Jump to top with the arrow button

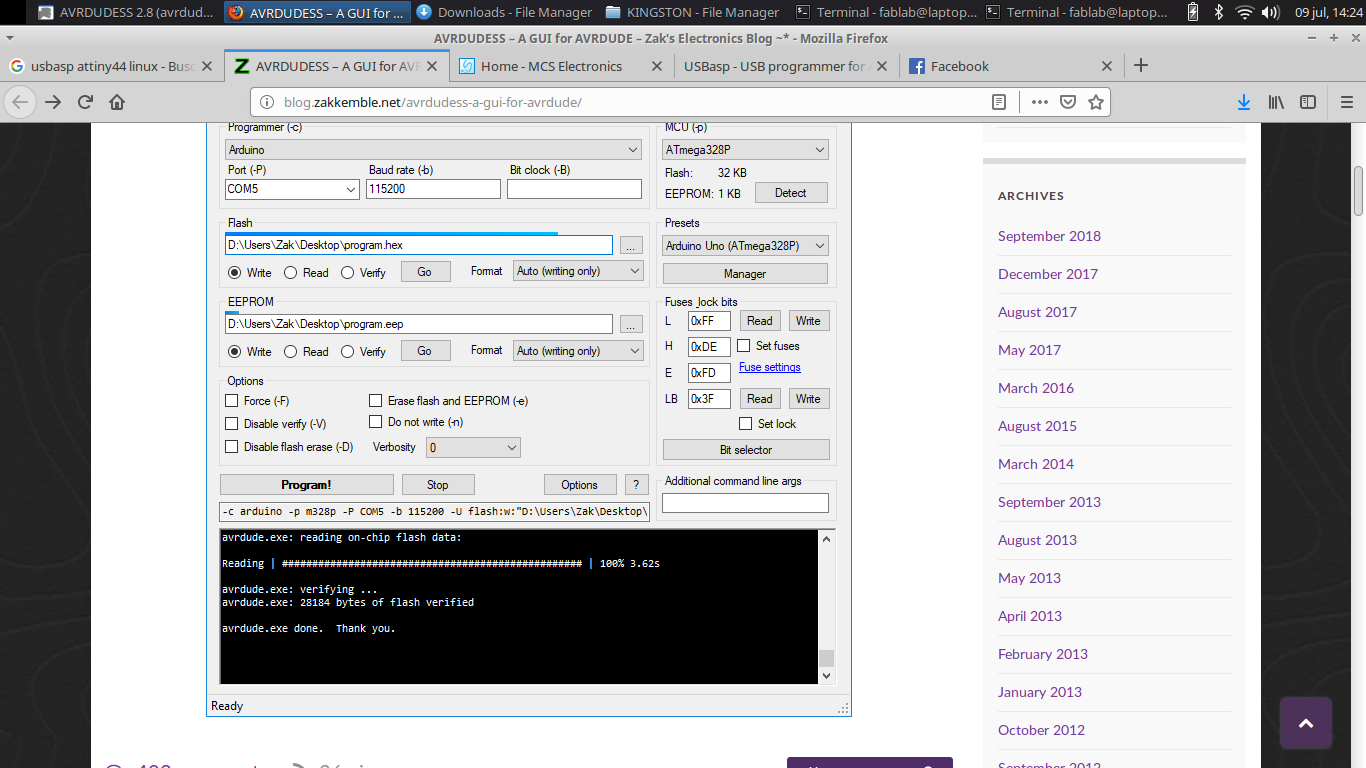1306,723
